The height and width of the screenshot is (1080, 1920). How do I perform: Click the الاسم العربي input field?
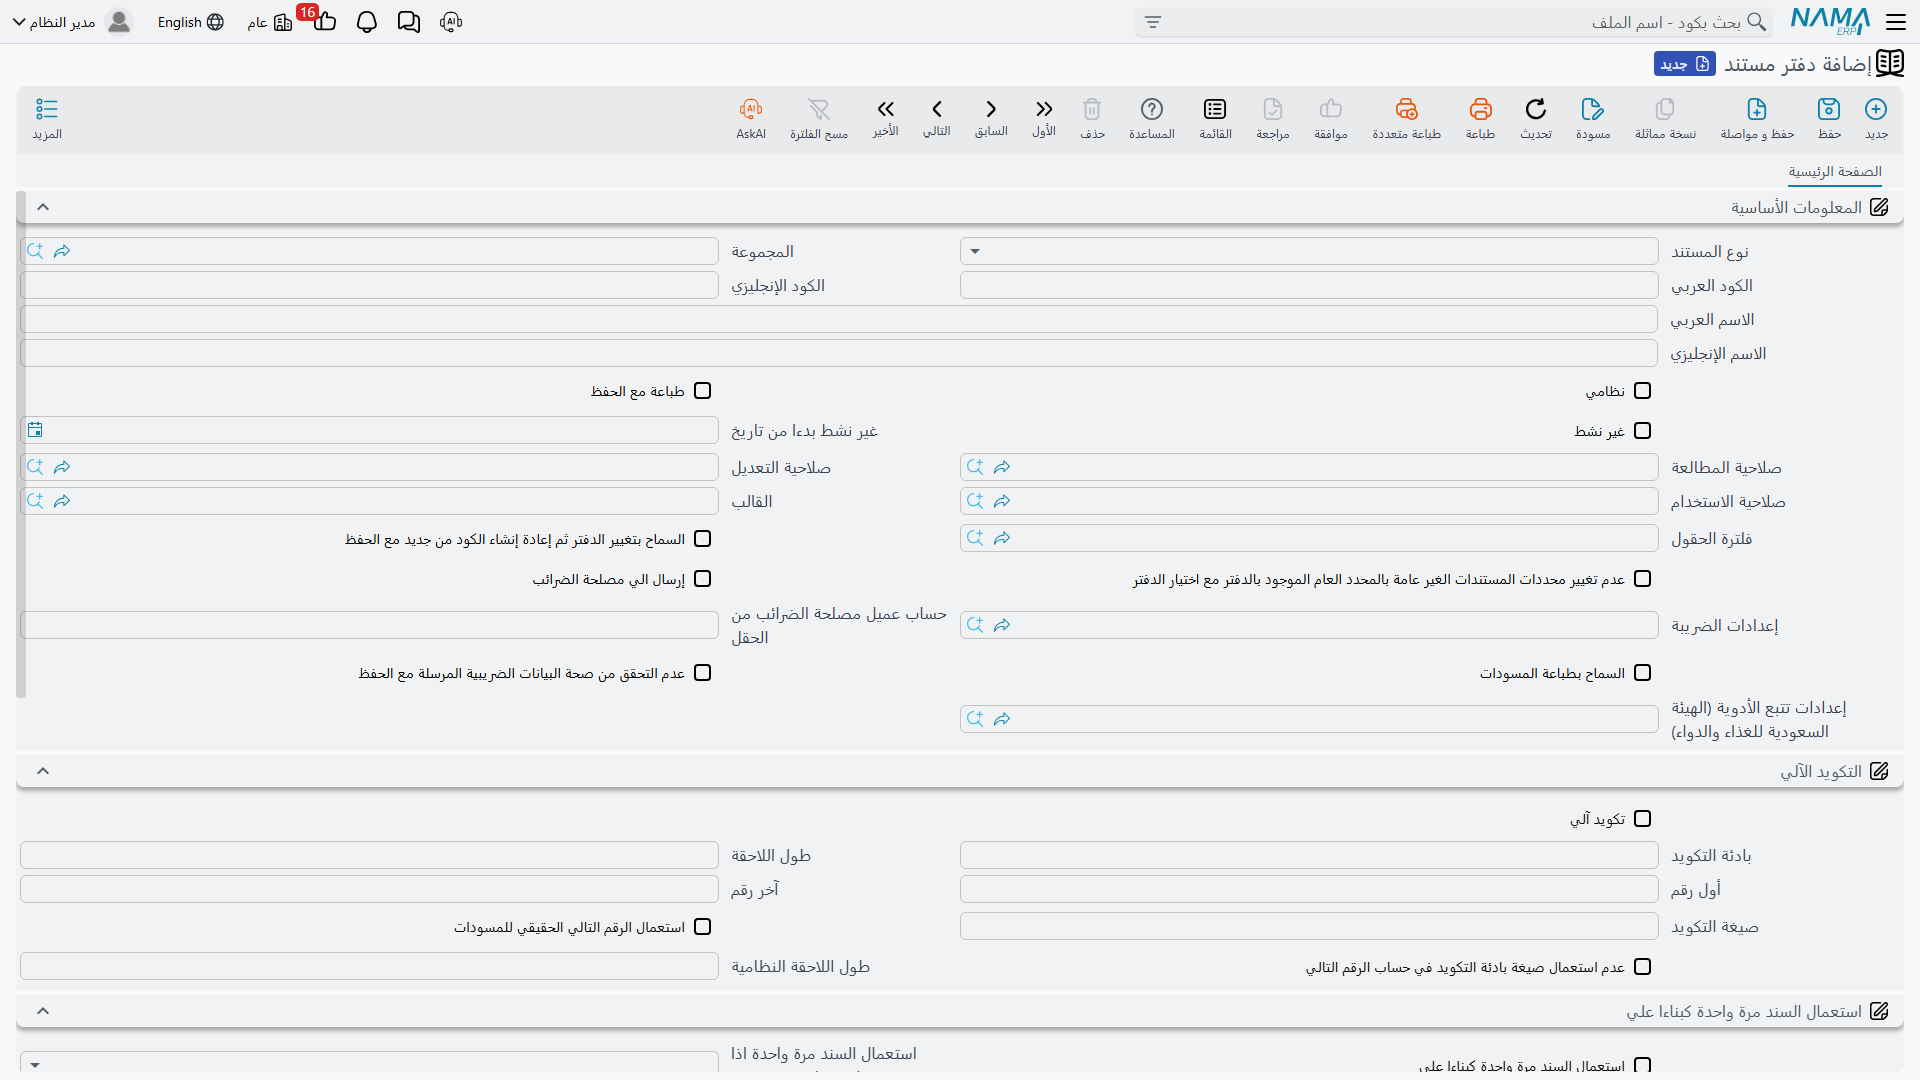click(x=839, y=319)
